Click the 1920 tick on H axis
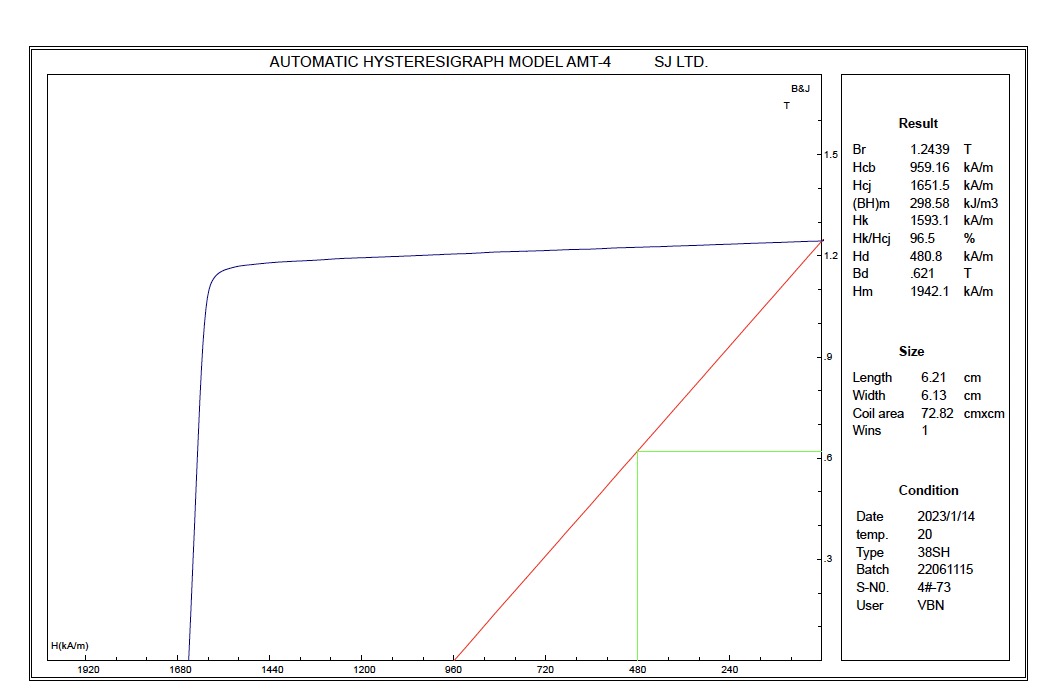This screenshot has height=692, width=1044. coord(89,669)
